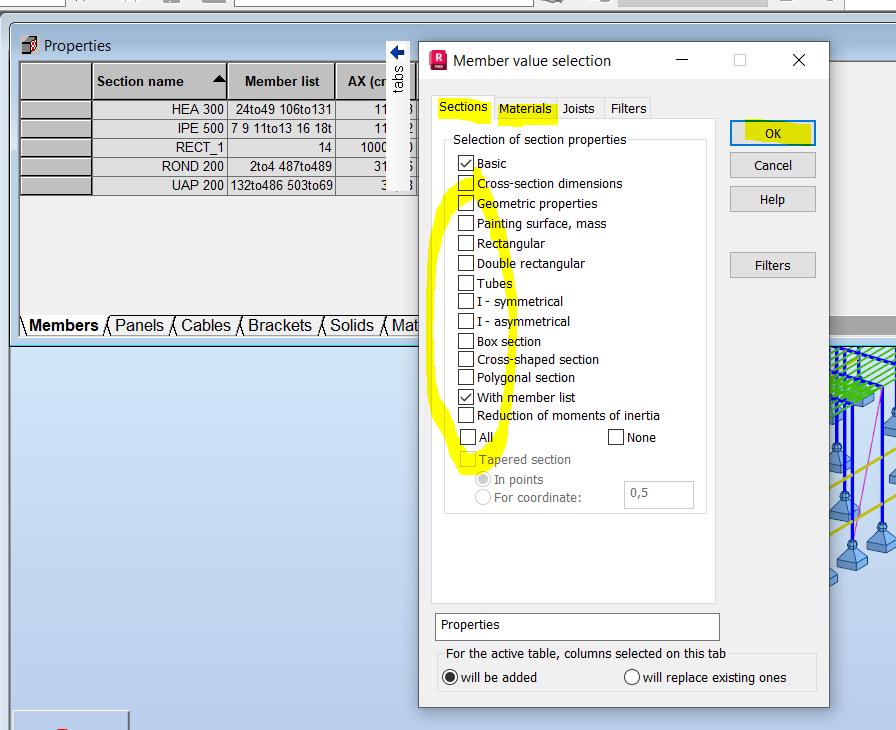Screen dimensions: 896x730
Task: Toggle the Basic checkbox
Action: pos(466,163)
